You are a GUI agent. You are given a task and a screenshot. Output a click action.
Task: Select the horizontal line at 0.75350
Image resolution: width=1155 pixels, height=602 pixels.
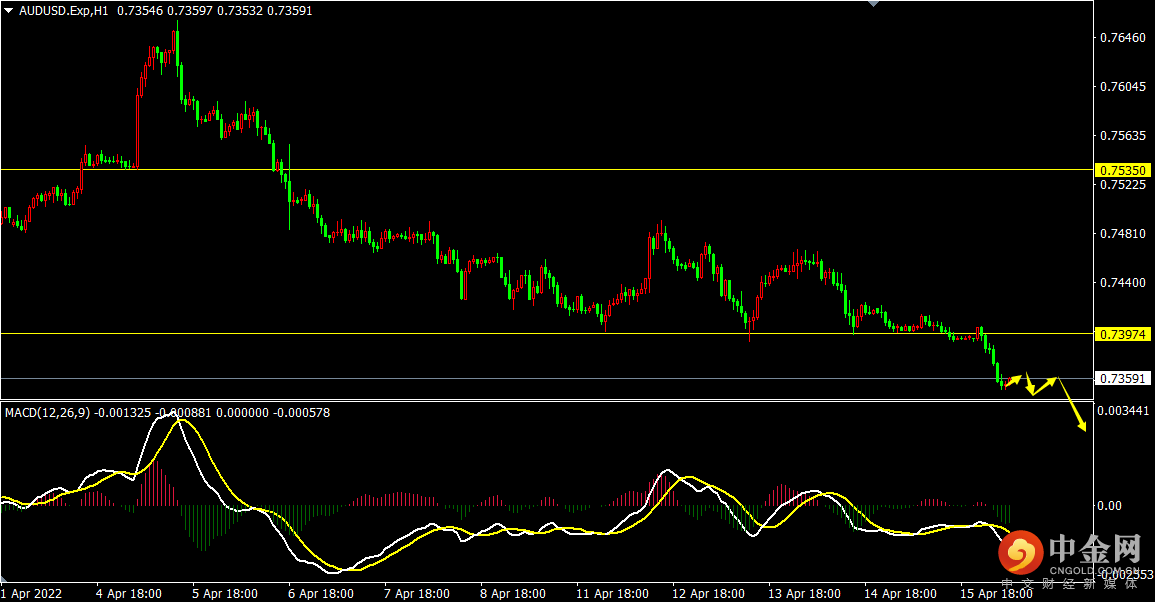500,169
